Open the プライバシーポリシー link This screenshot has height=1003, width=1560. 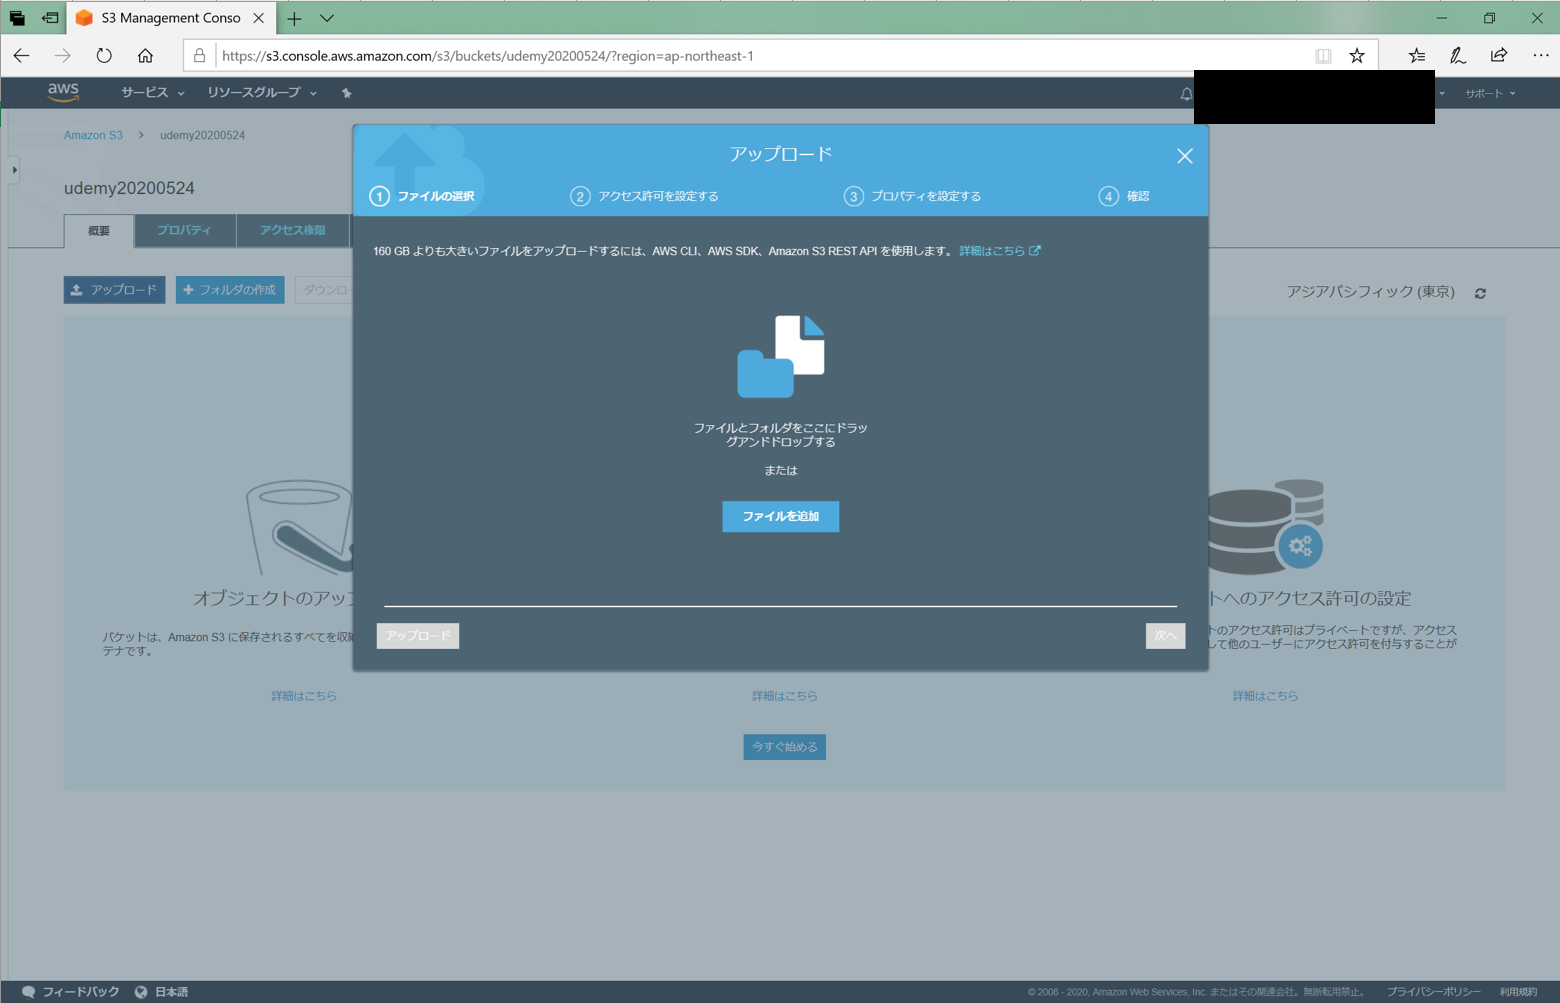point(1433,992)
